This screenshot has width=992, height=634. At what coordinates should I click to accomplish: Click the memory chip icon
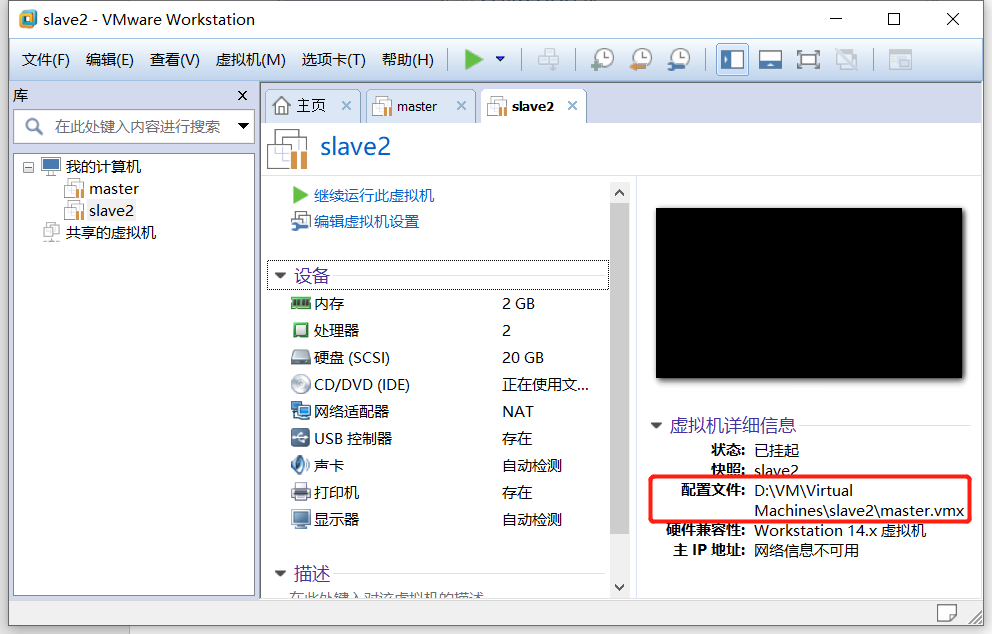tap(301, 303)
